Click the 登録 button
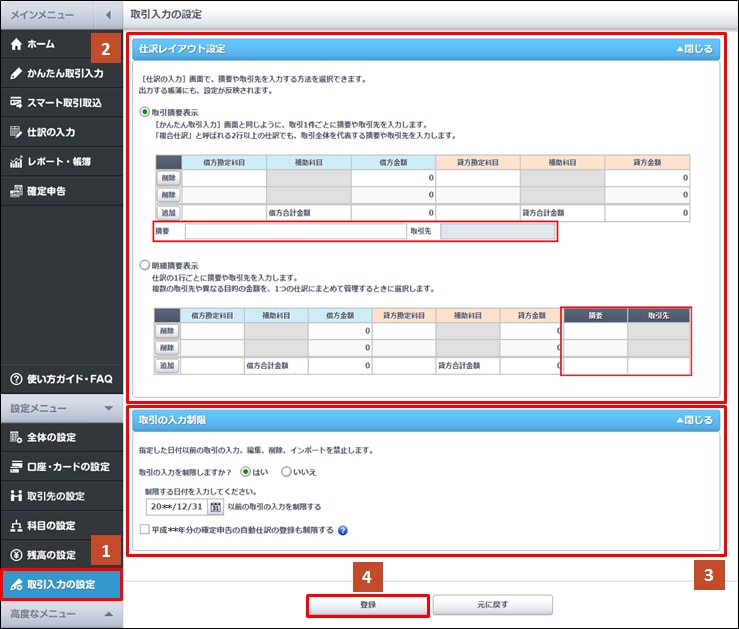739x629 pixels. tap(368, 605)
